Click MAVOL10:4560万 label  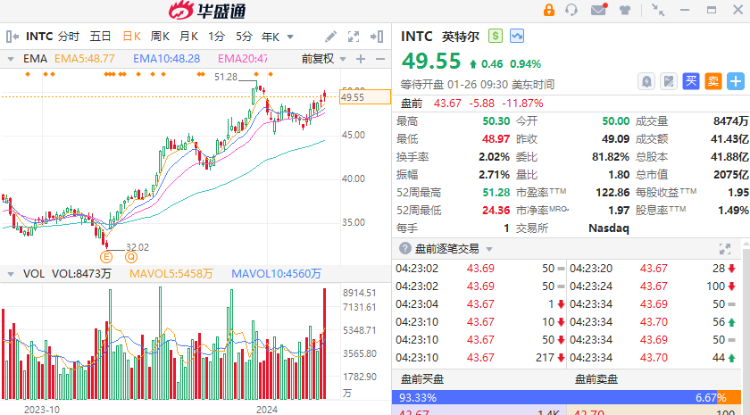[x=276, y=274]
